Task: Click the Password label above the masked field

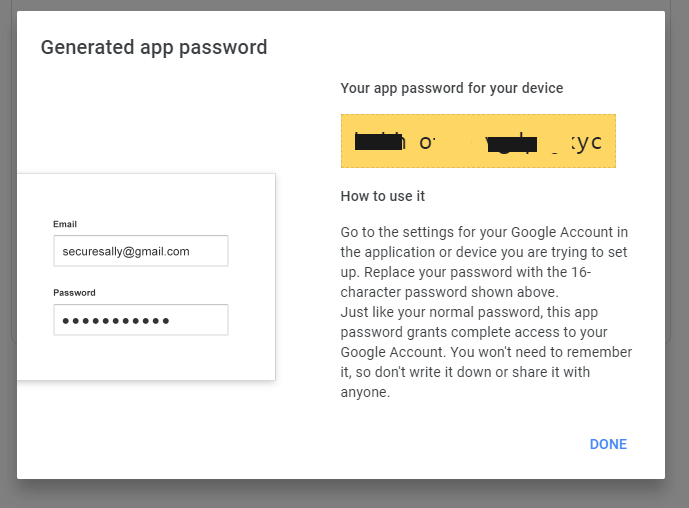Action: 74,293
